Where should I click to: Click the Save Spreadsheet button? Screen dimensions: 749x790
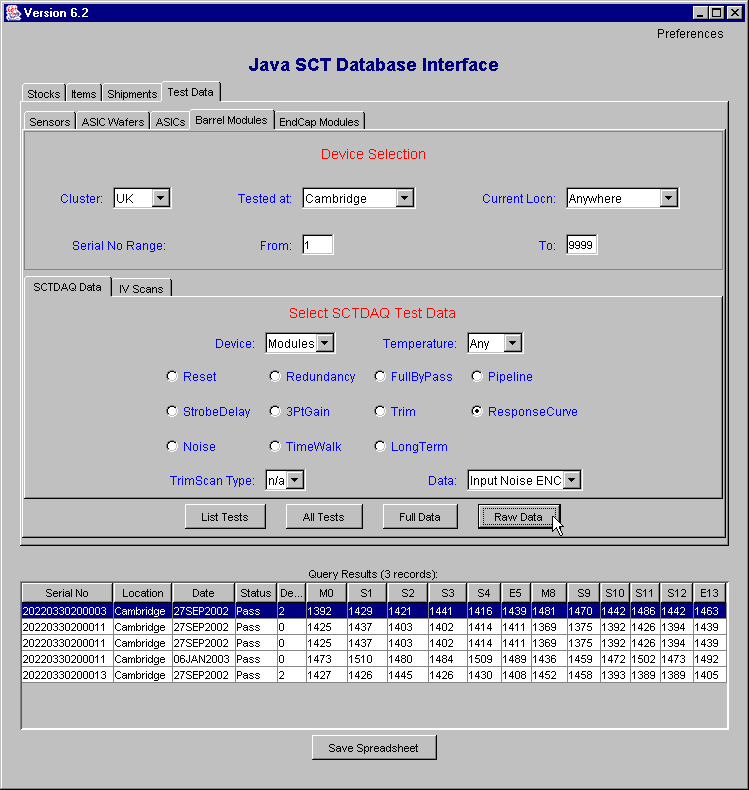point(374,748)
